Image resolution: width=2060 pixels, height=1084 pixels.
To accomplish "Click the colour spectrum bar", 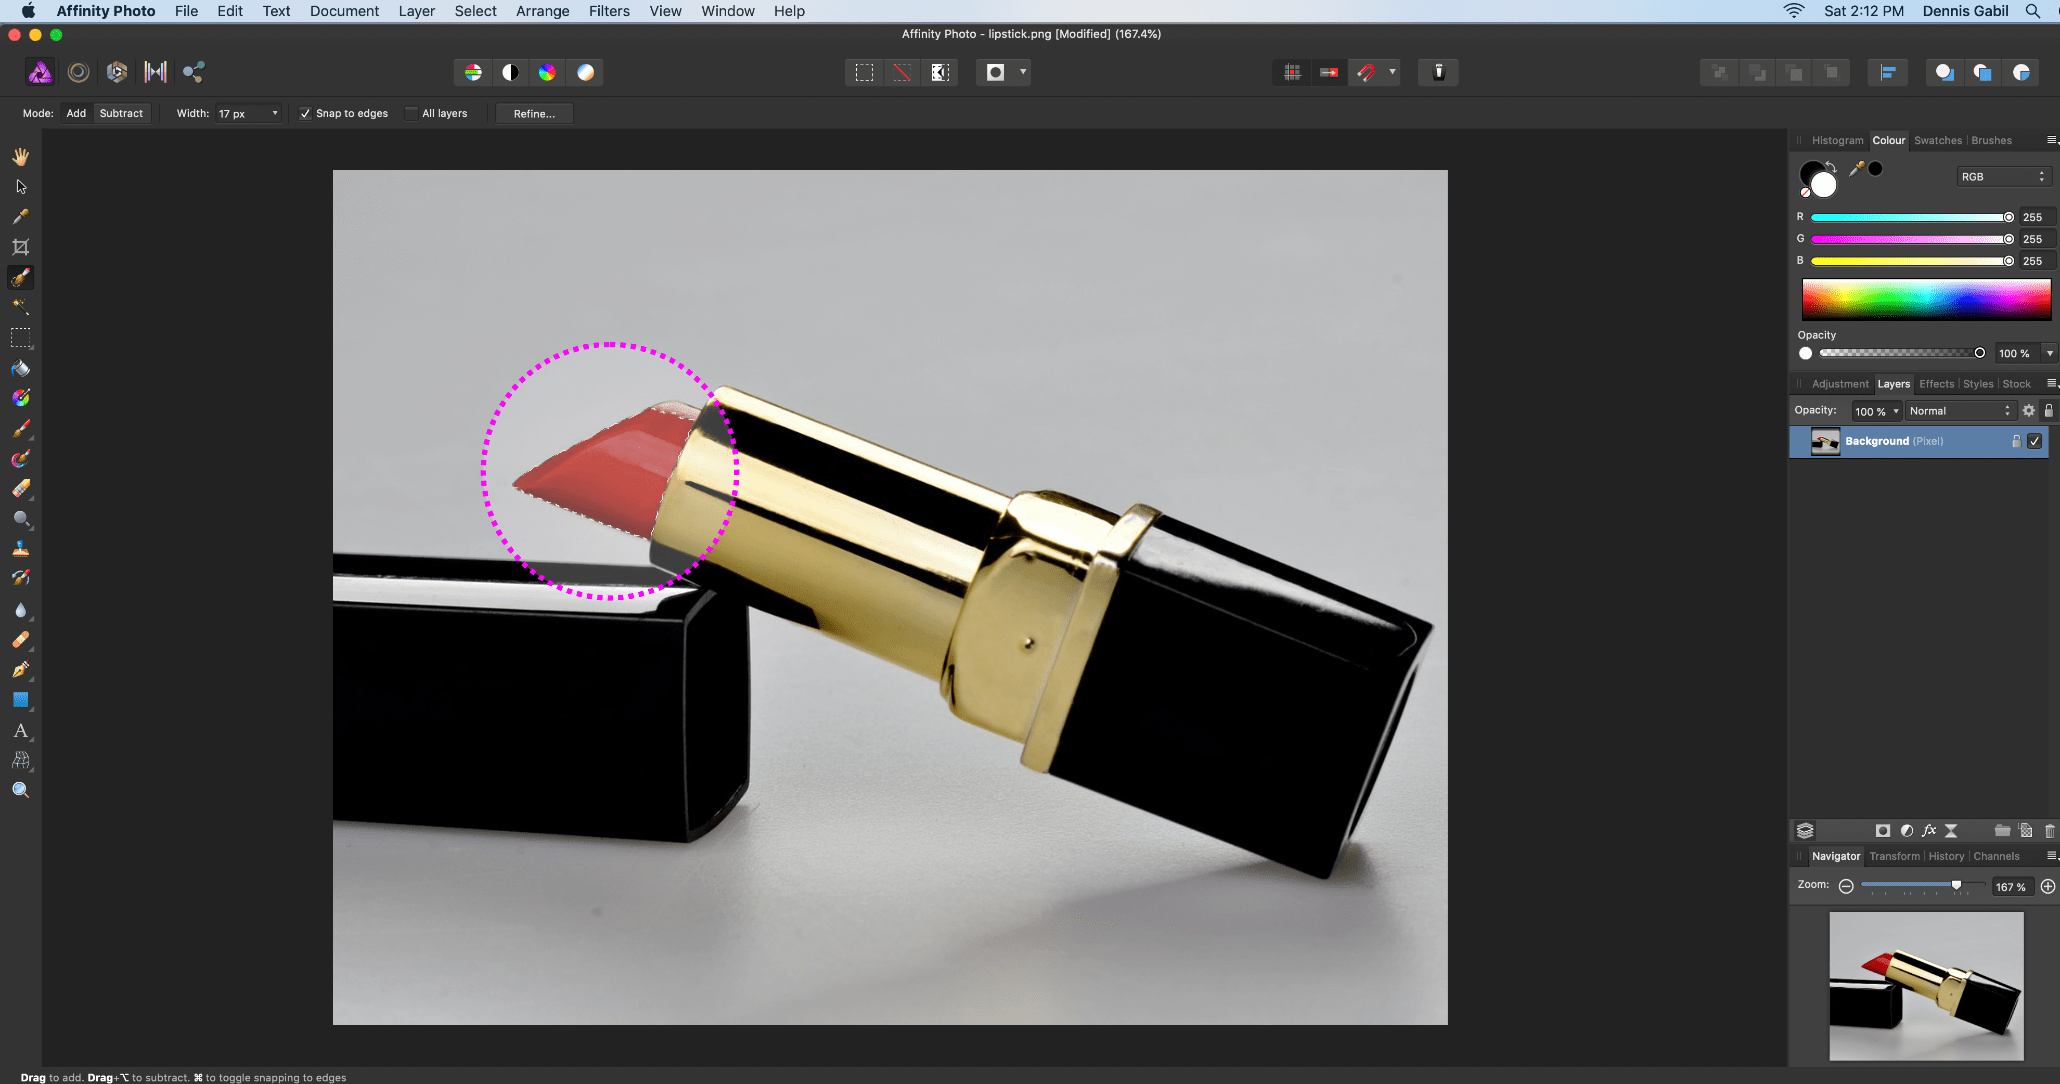I will click(x=1925, y=299).
